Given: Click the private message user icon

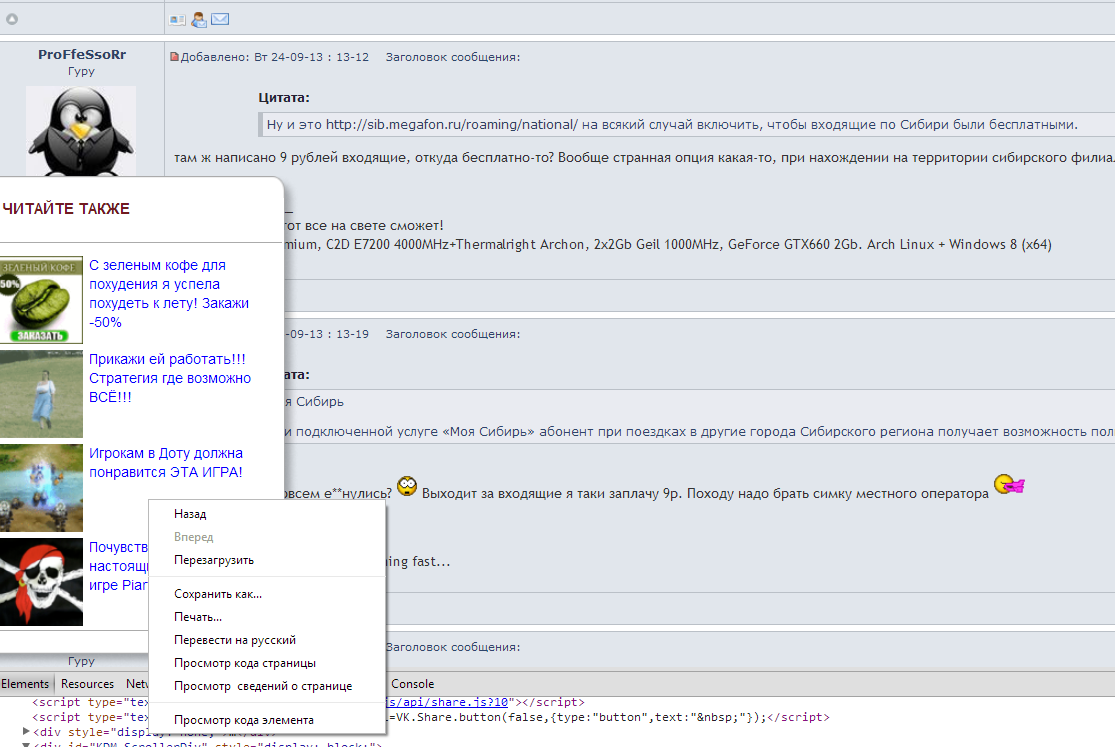Looking at the screenshot, I should 199,19.
